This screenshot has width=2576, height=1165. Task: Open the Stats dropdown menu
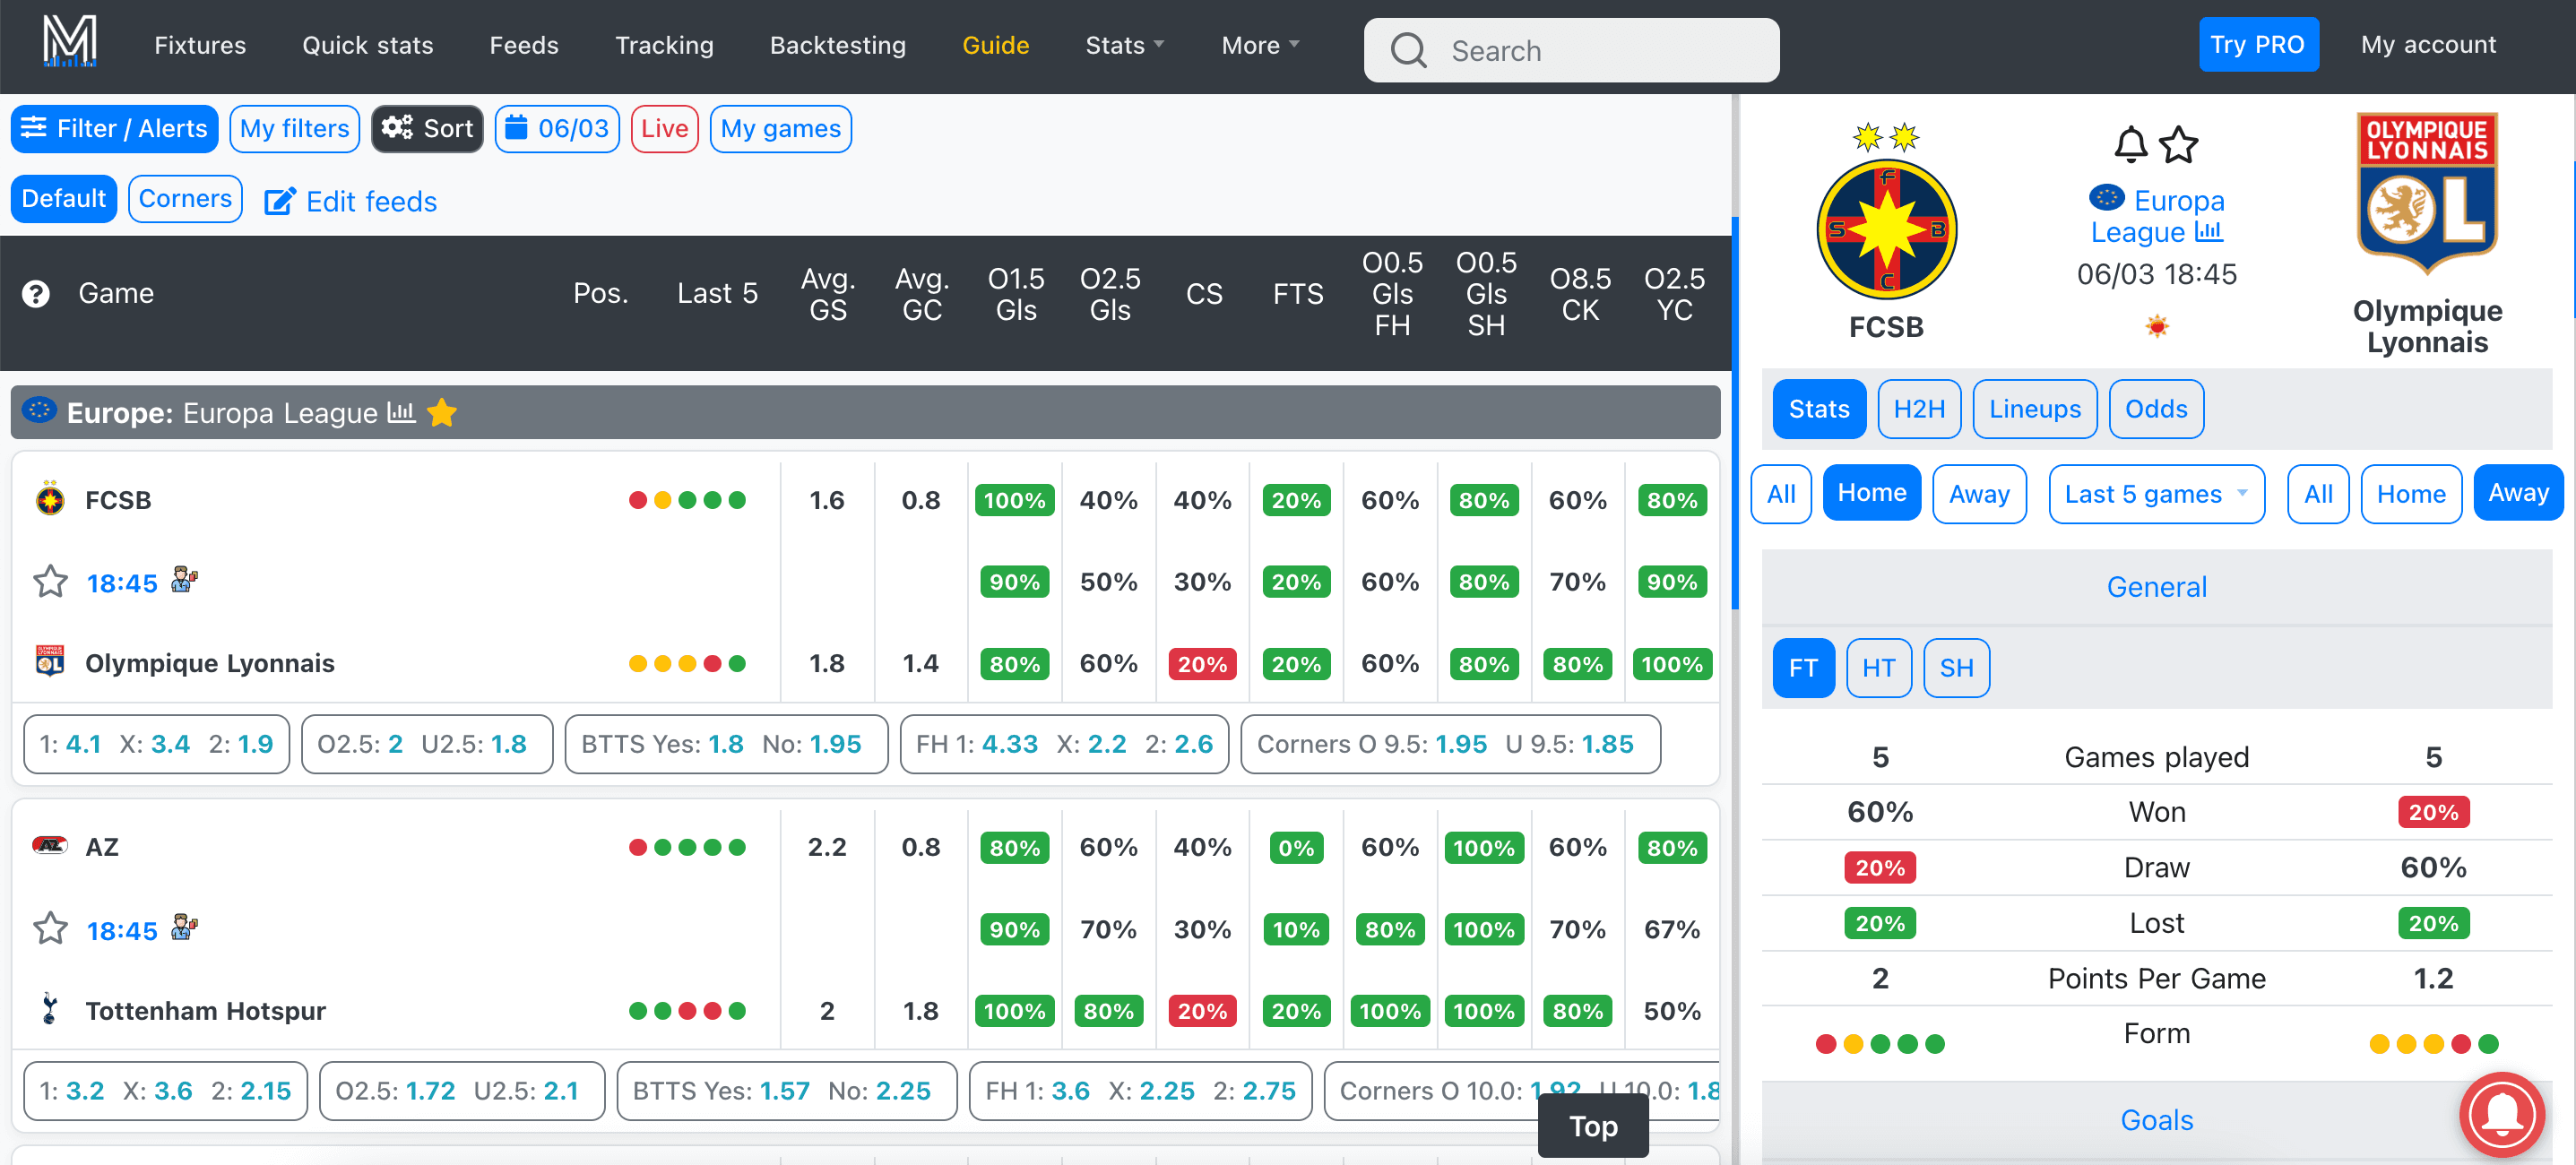tap(1125, 45)
